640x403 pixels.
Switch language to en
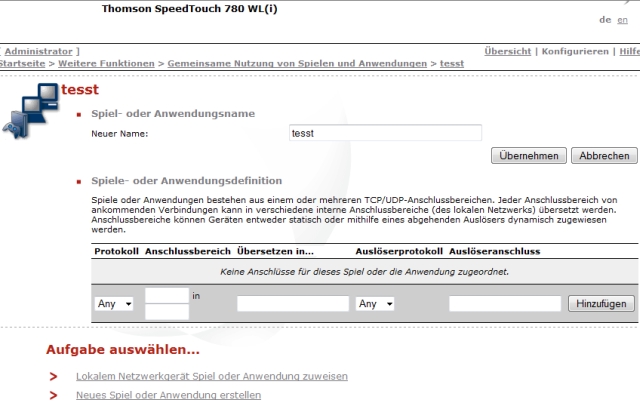(622, 20)
